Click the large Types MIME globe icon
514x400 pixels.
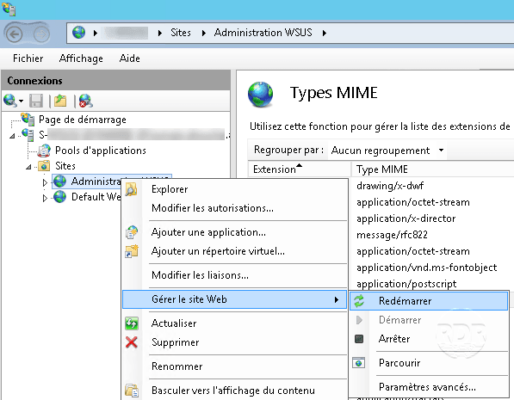[260, 95]
